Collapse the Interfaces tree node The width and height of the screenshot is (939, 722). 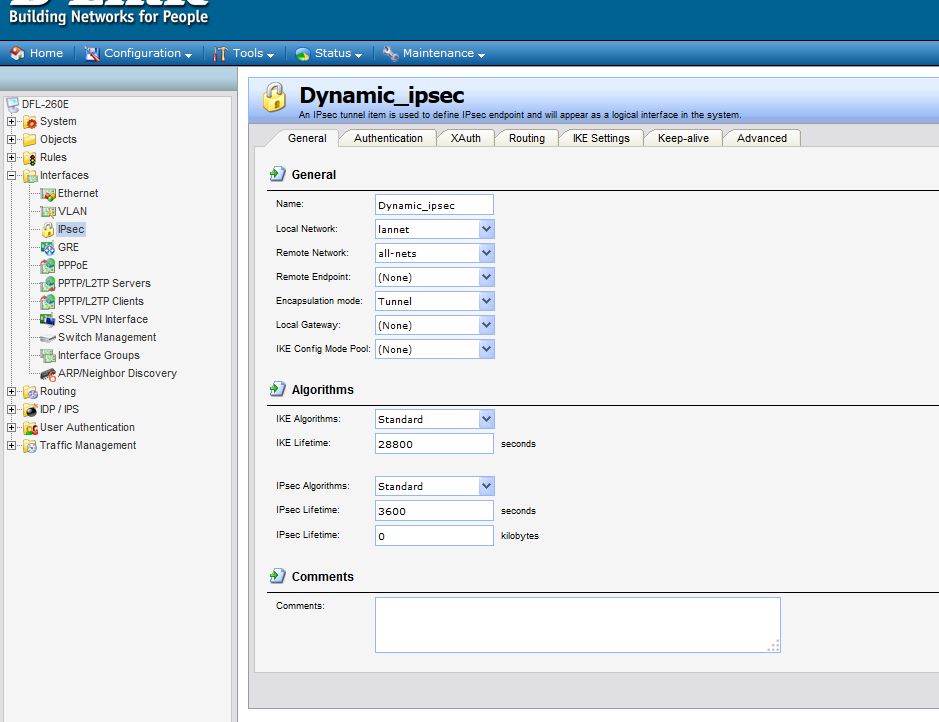pyautogui.click(x=12, y=175)
